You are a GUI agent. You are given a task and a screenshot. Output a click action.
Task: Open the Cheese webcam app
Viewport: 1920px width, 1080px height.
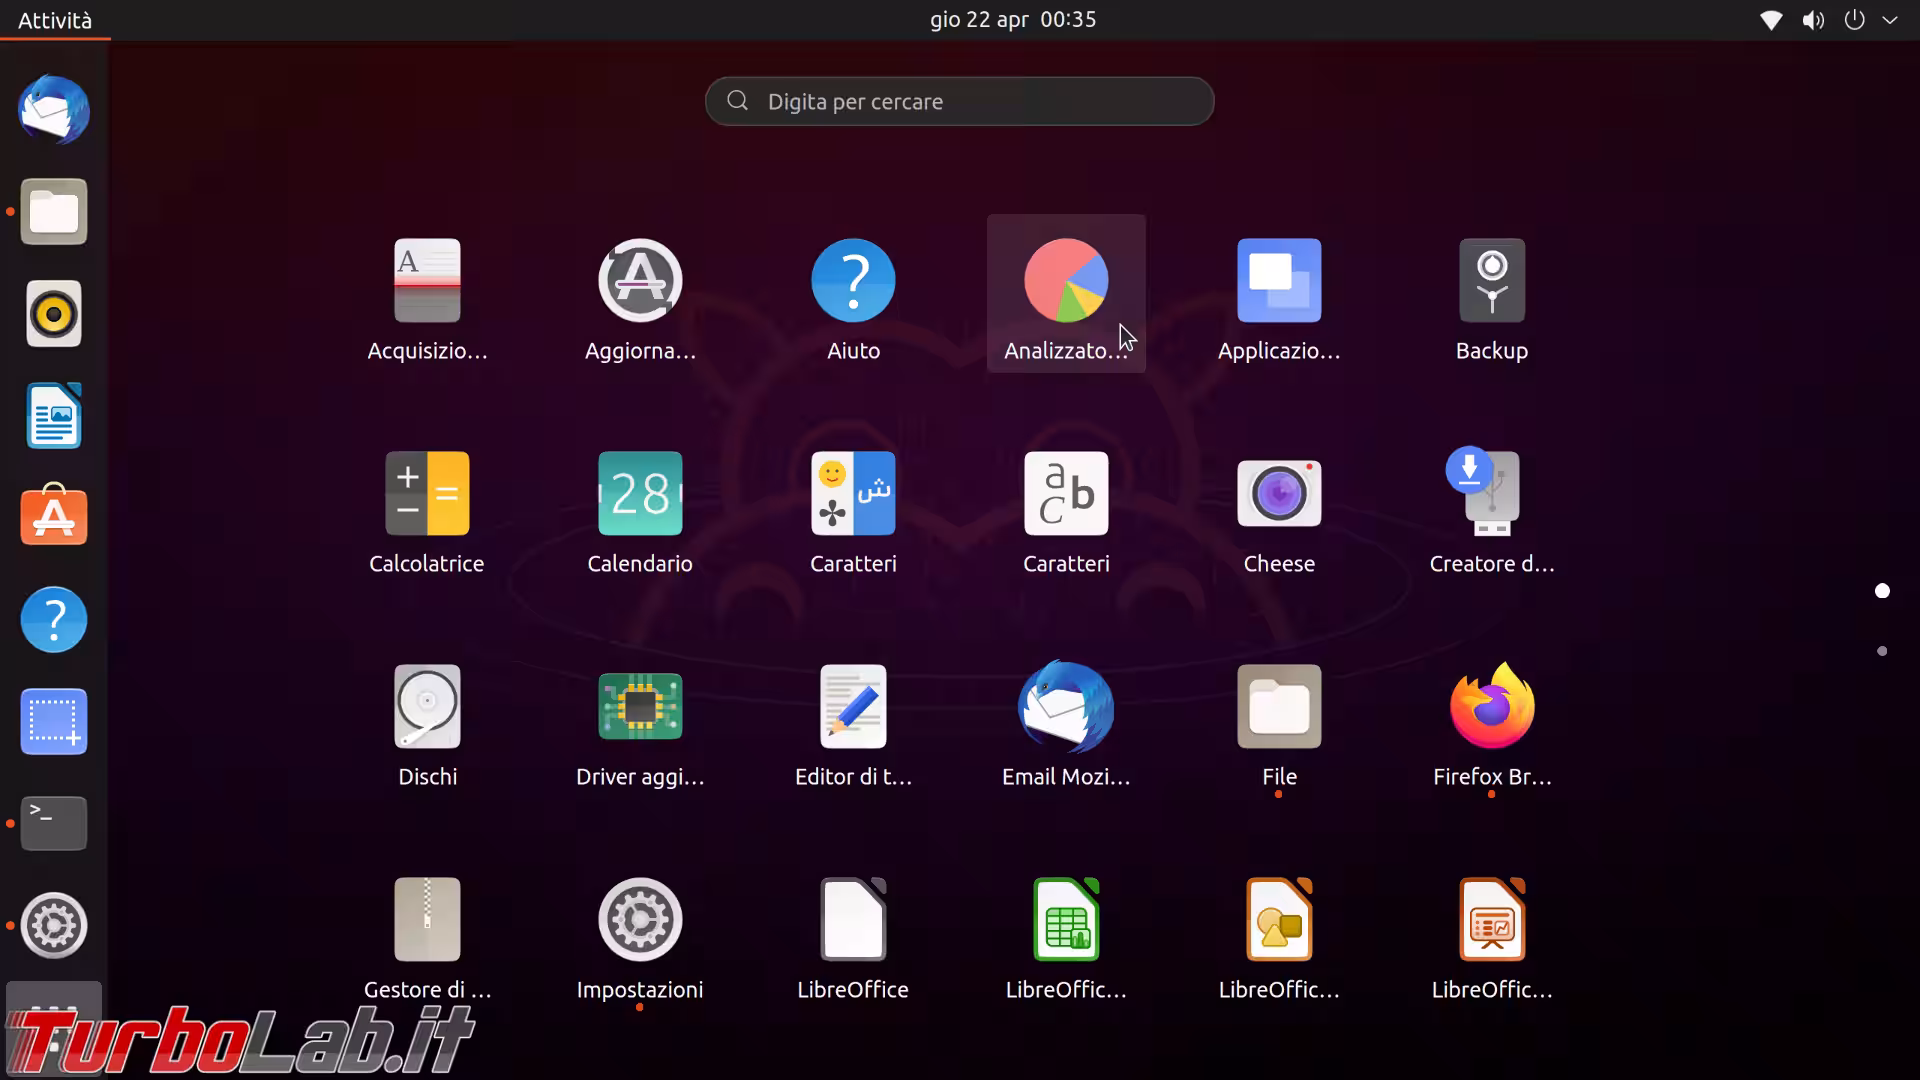[1278, 495]
